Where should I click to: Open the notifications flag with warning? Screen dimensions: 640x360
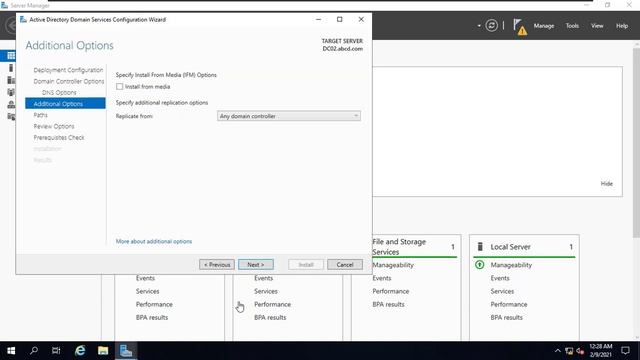click(x=520, y=27)
